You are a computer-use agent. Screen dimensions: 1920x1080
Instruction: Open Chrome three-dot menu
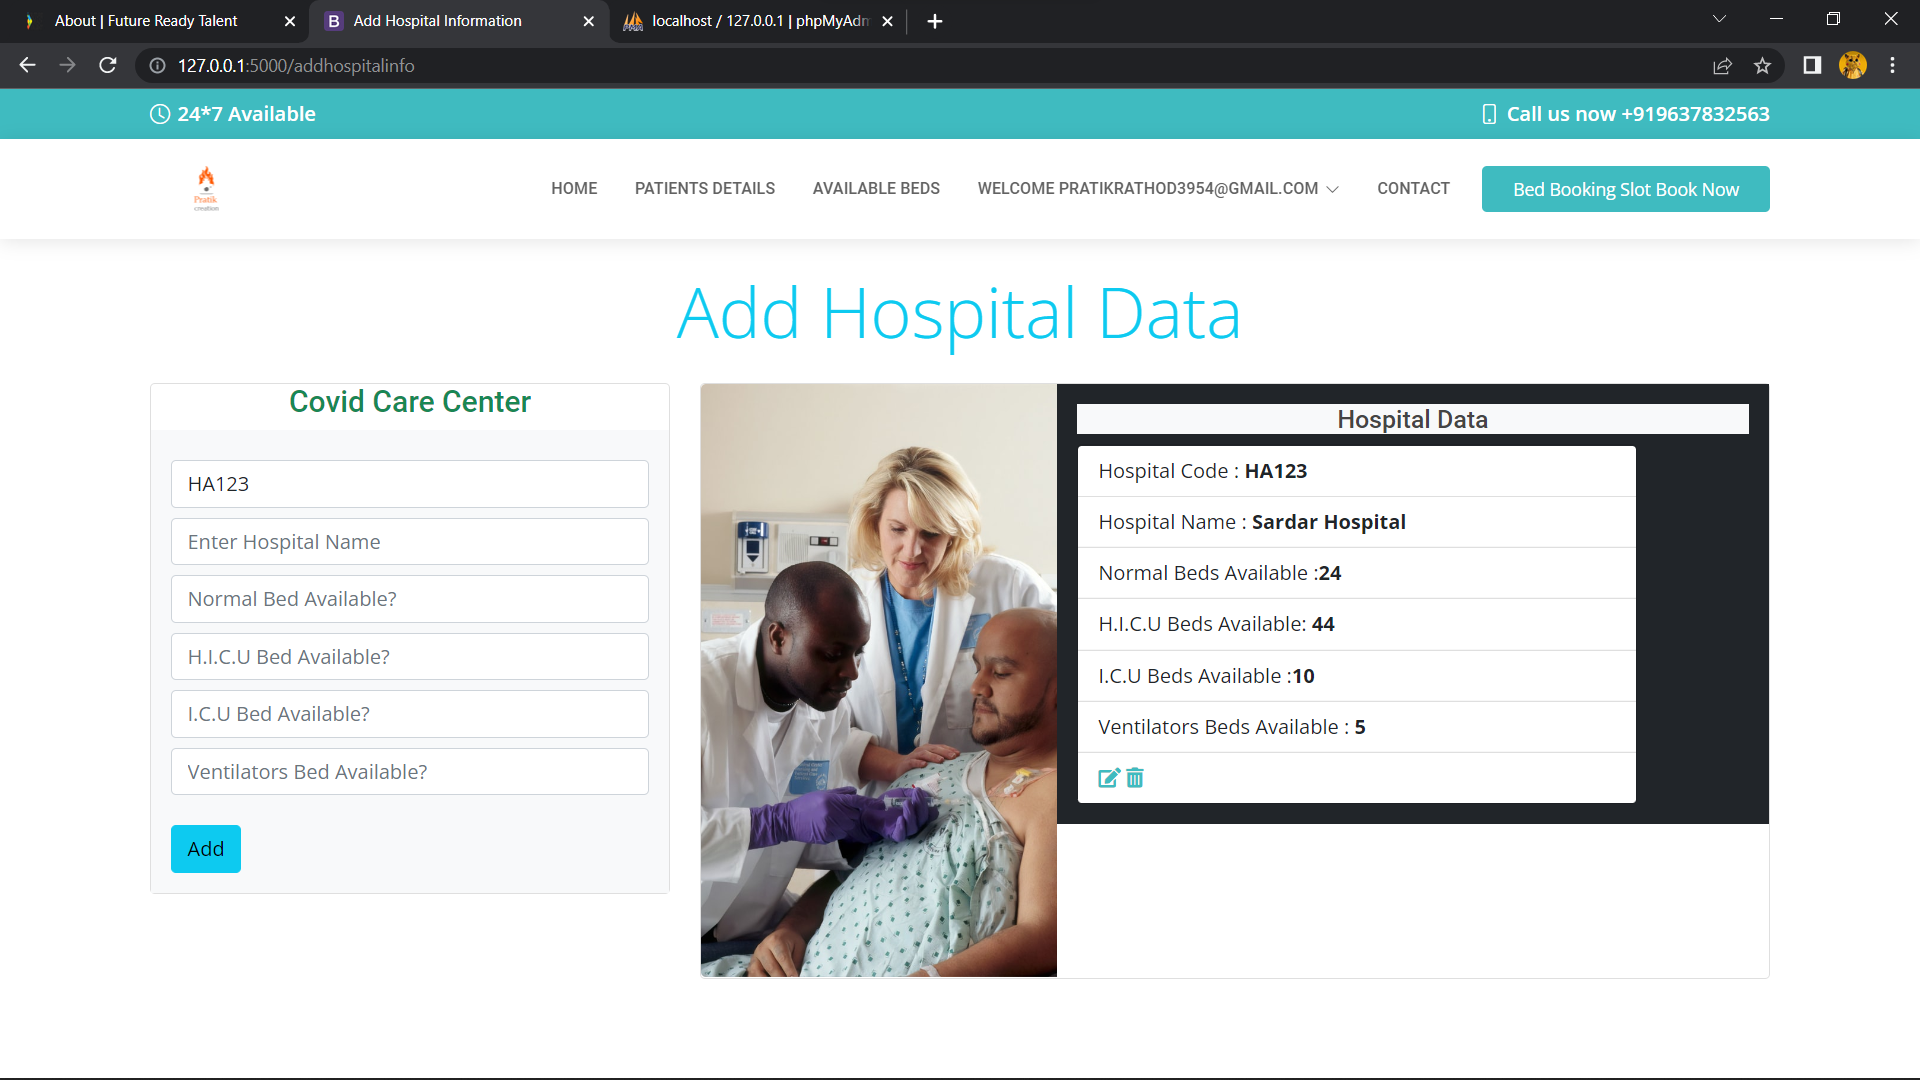click(x=1892, y=65)
